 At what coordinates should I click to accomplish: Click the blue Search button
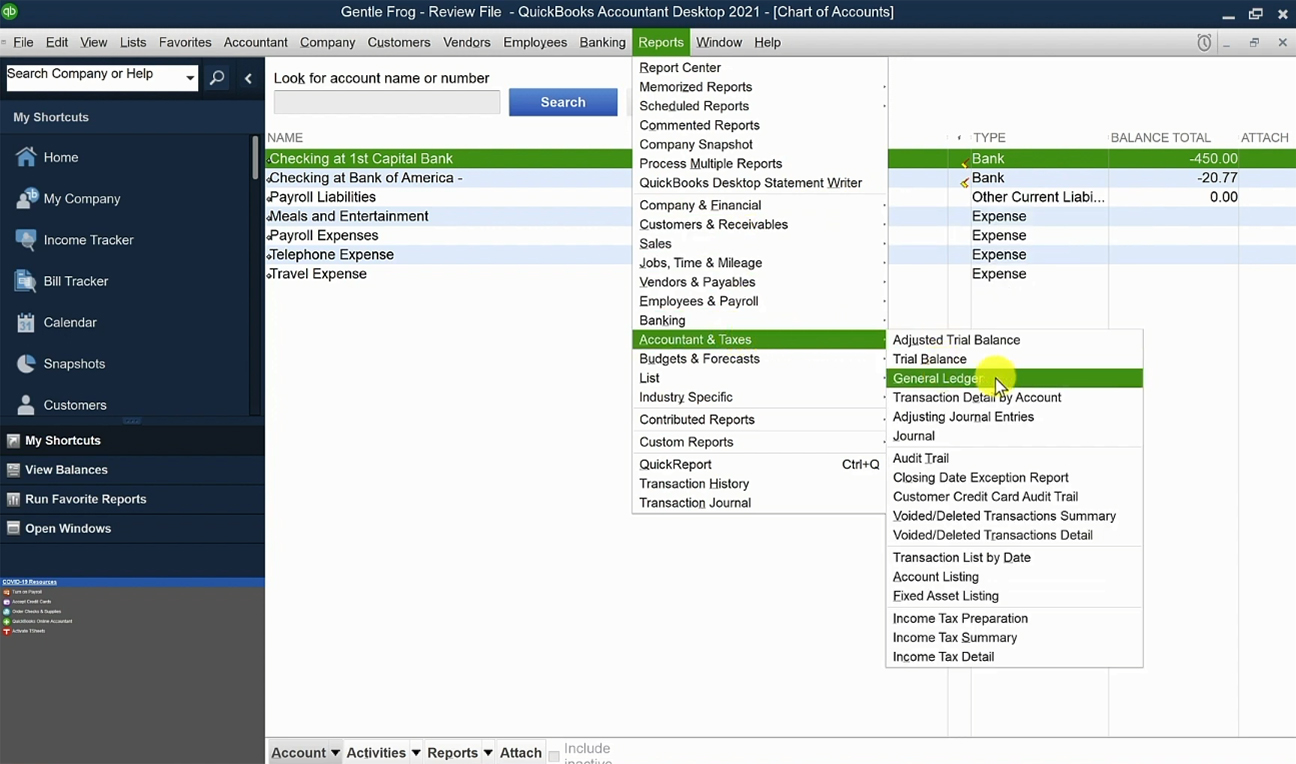pyautogui.click(x=563, y=102)
